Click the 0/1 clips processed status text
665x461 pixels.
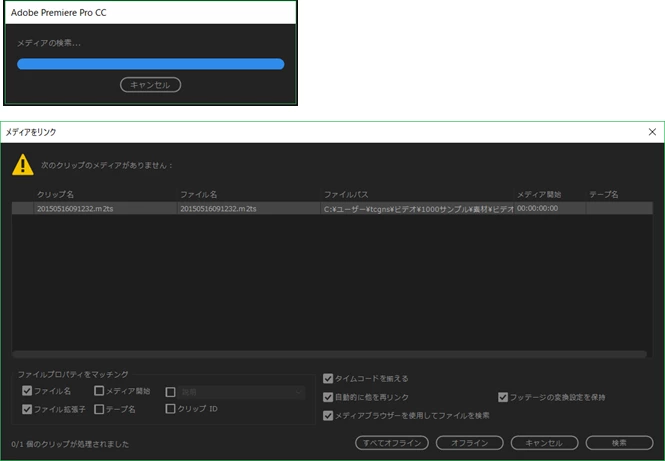[x=70, y=444]
